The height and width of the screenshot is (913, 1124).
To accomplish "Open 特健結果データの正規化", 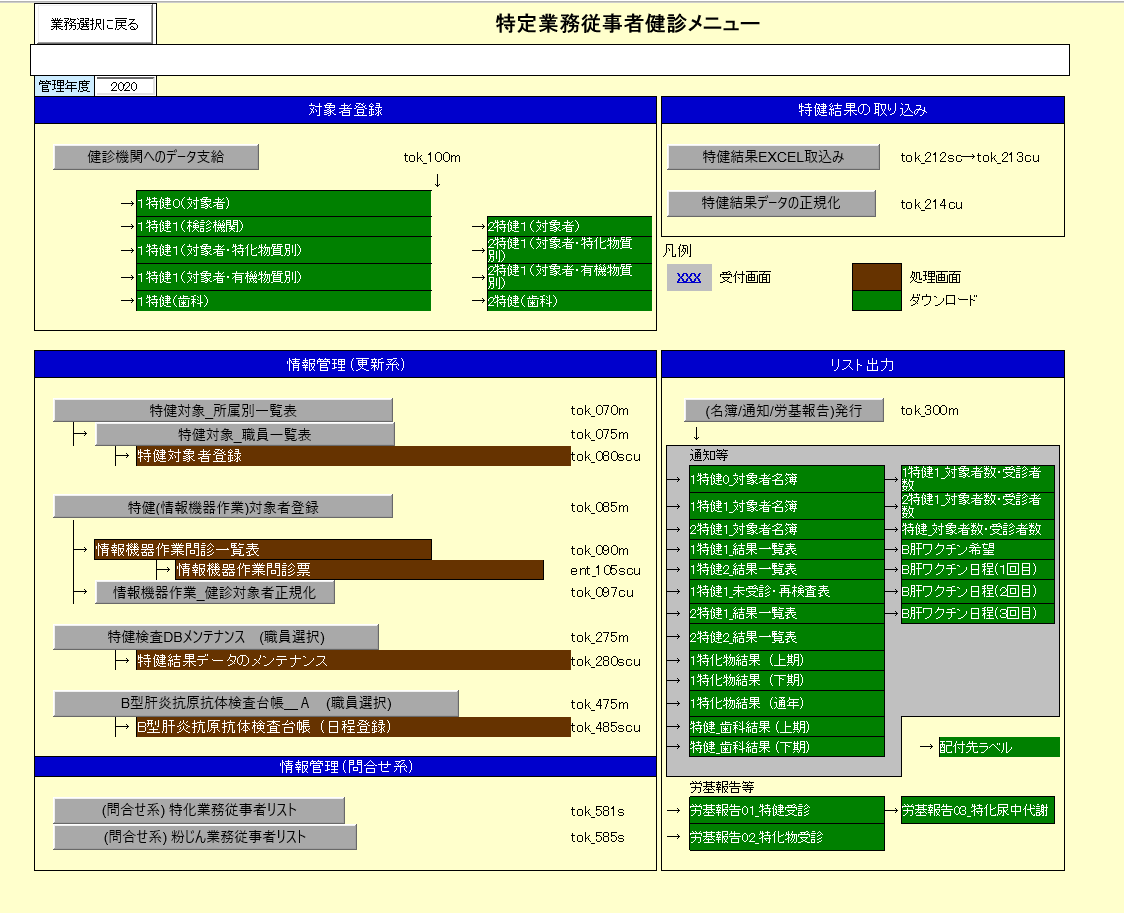I will pyautogui.click(x=771, y=204).
